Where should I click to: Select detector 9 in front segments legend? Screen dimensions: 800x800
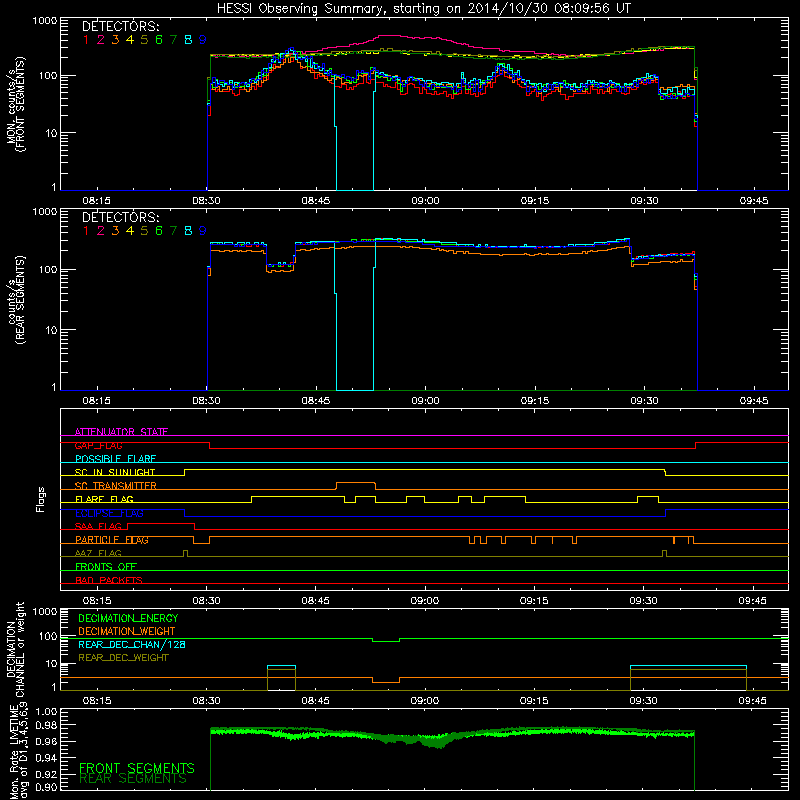pyautogui.click(x=203, y=39)
